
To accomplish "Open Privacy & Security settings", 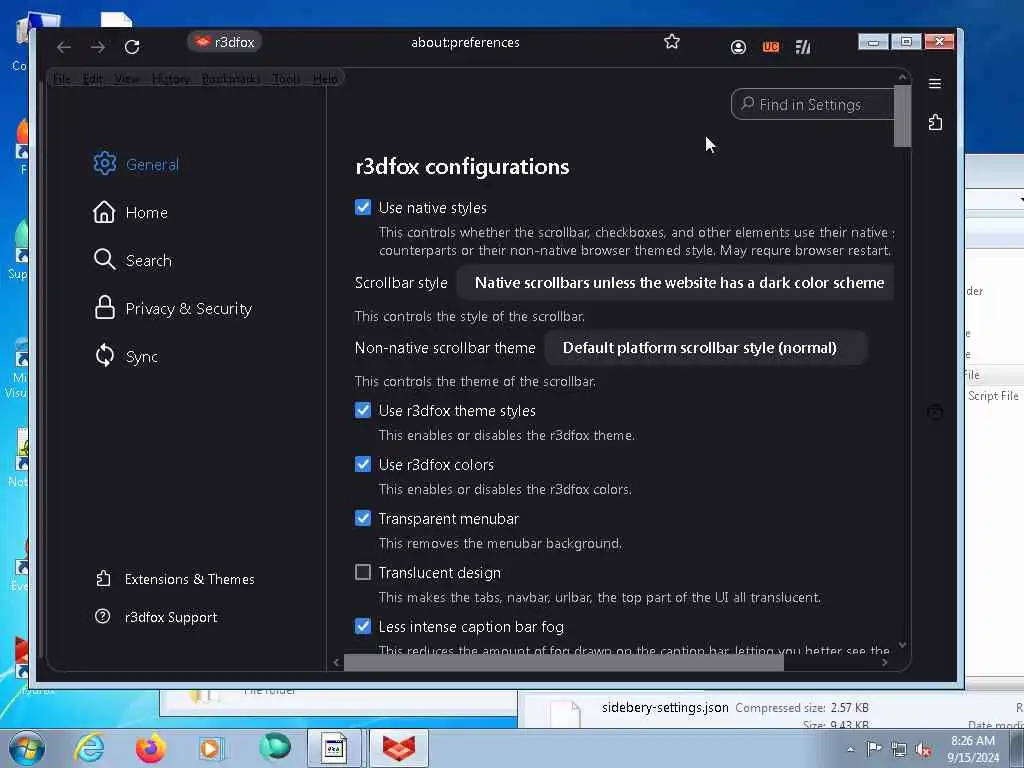I will (189, 308).
